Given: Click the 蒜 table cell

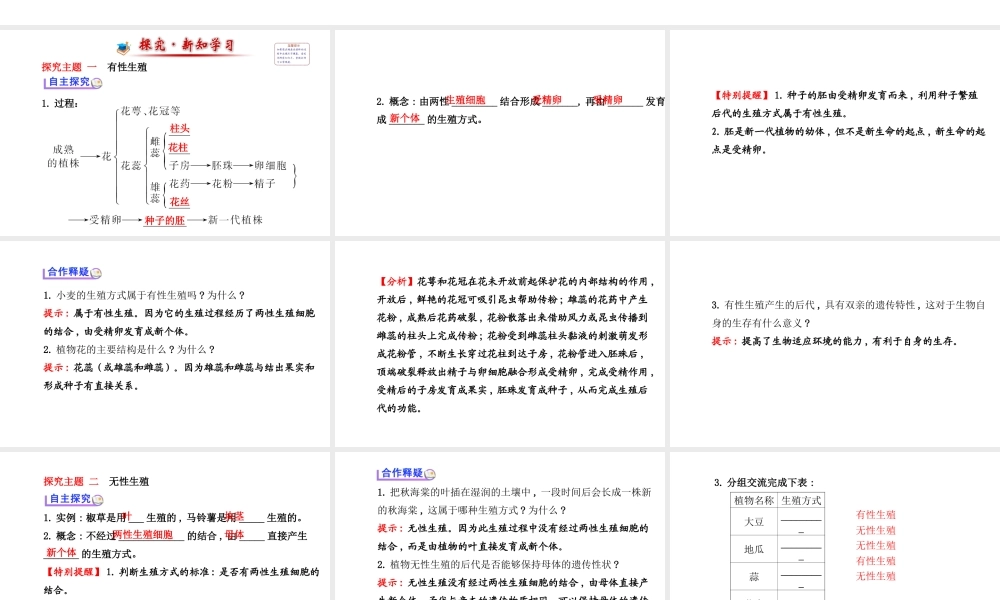Looking at the screenshot, I should pyautogui.click(x=754, y=576).
